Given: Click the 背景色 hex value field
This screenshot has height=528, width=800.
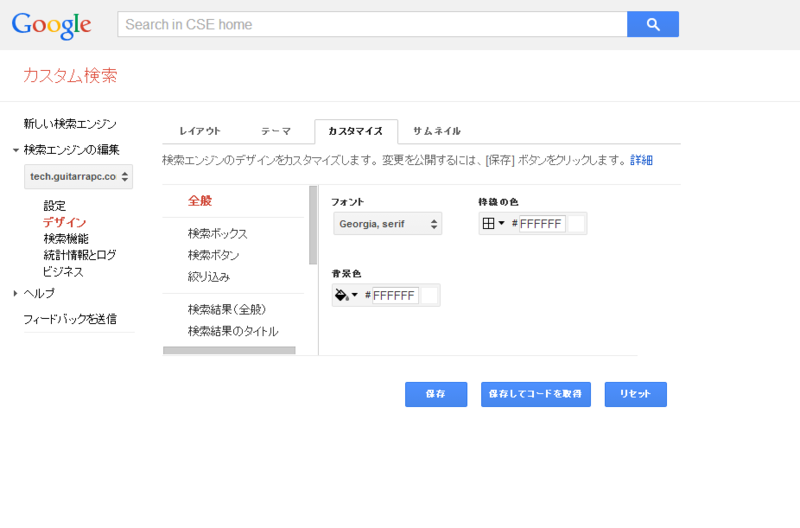Looking at the screenshot, I should point(395,295).
